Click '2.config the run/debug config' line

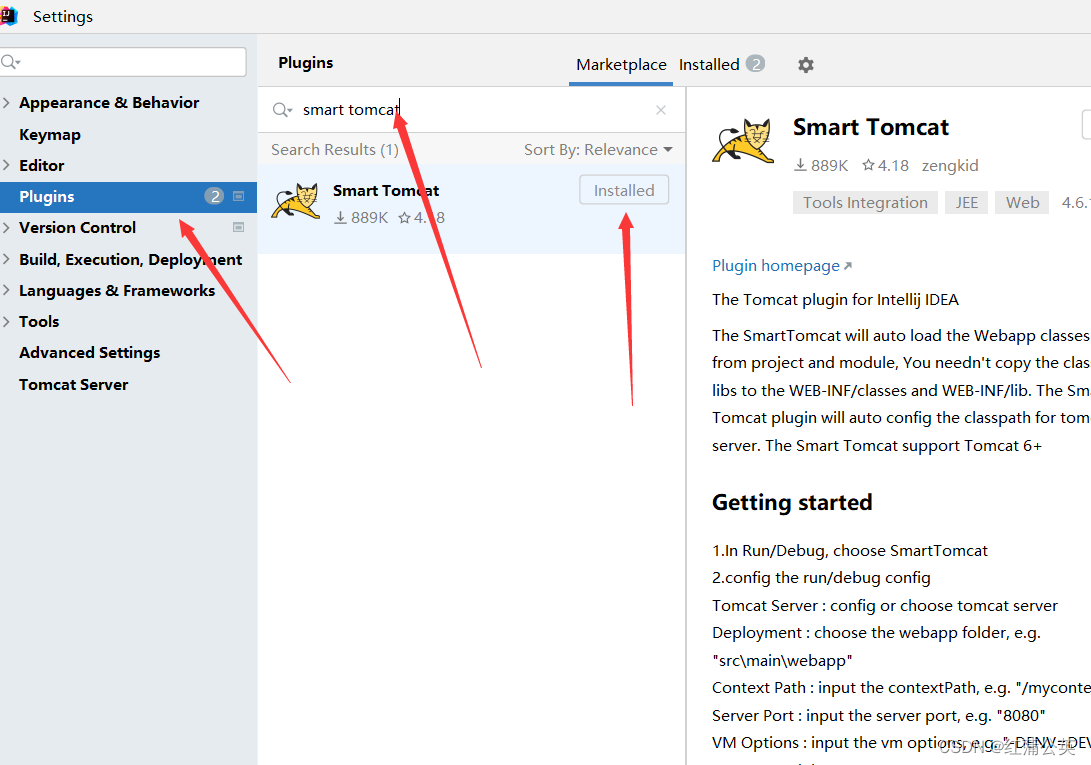[x=821, y=578]
